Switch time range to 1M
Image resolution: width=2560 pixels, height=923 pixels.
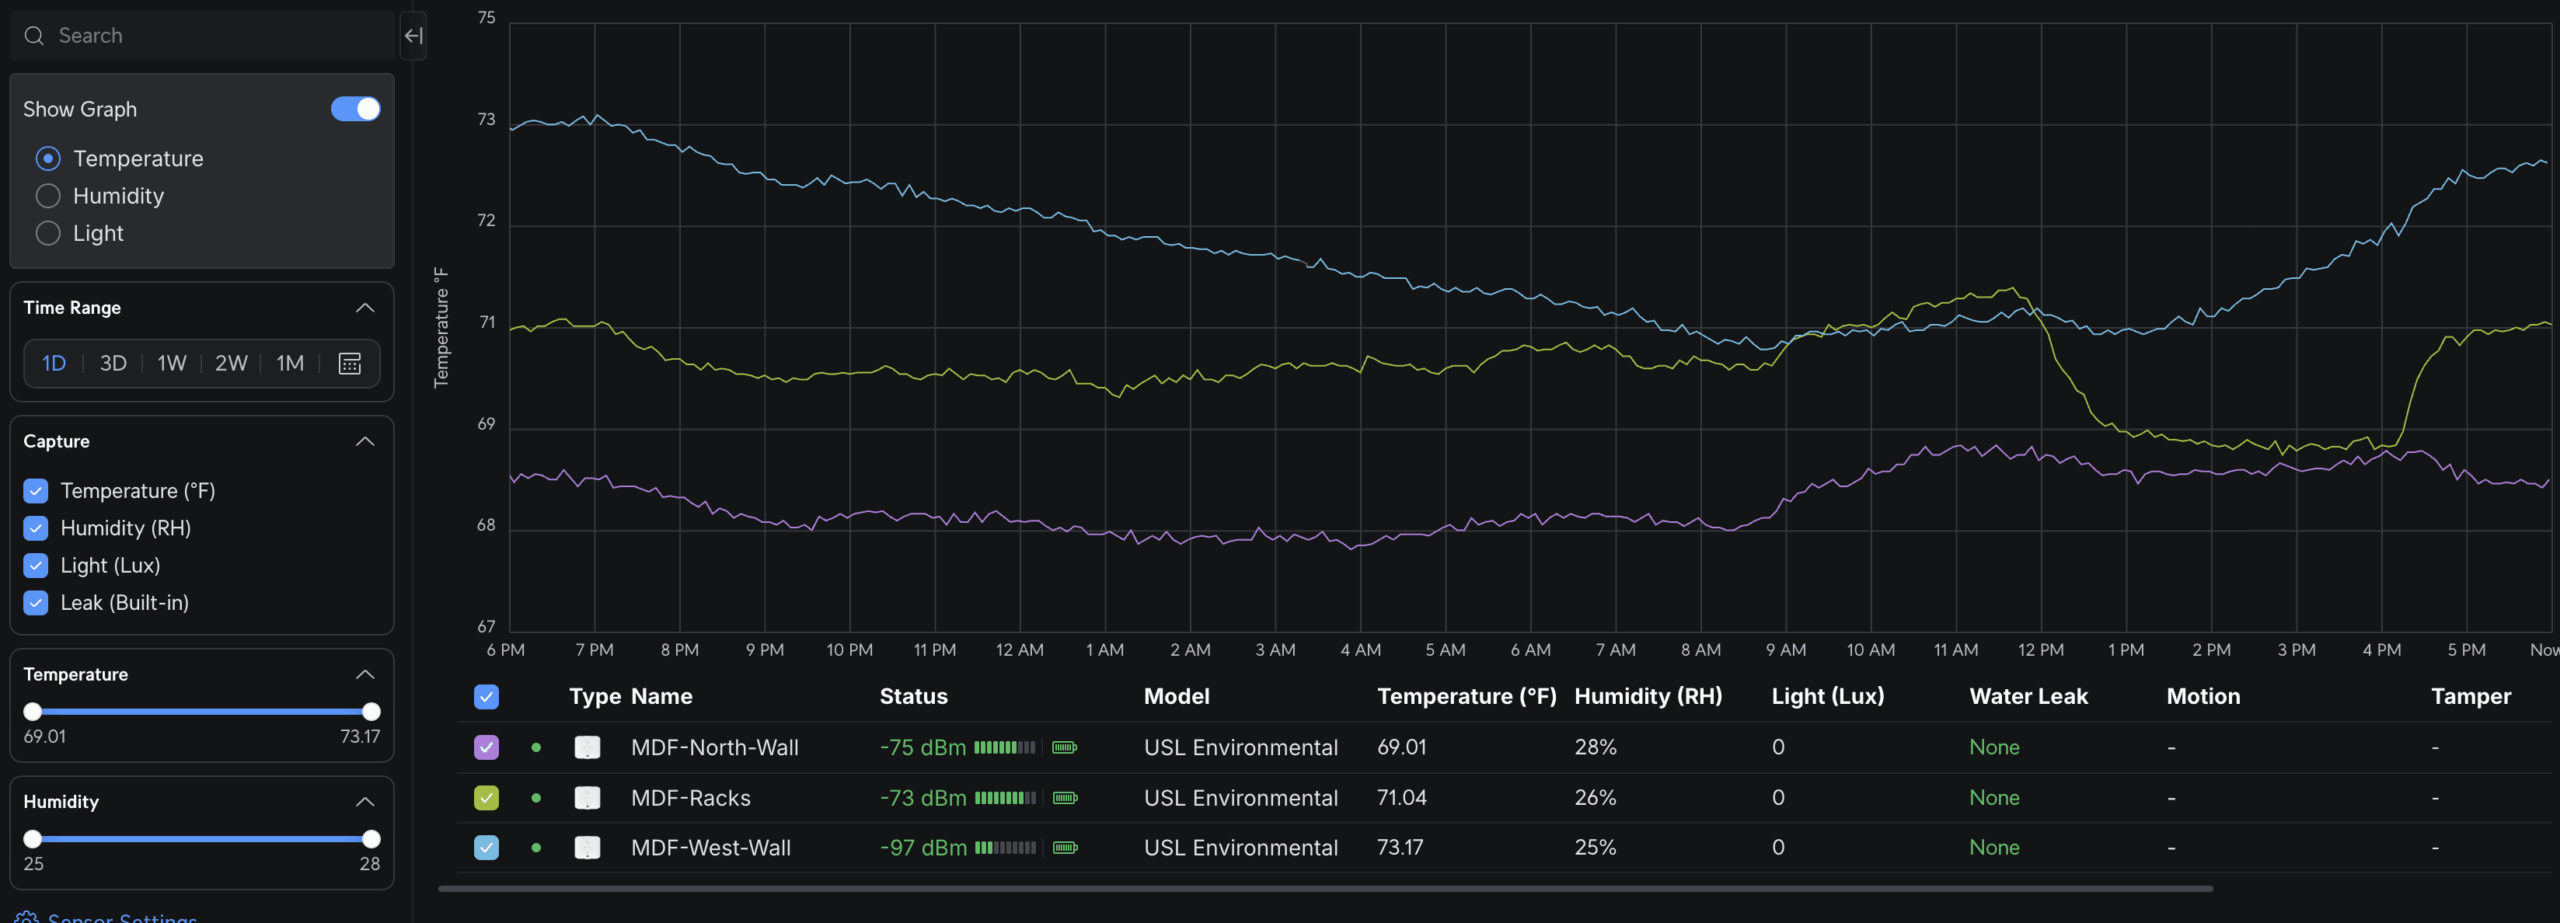290,363
